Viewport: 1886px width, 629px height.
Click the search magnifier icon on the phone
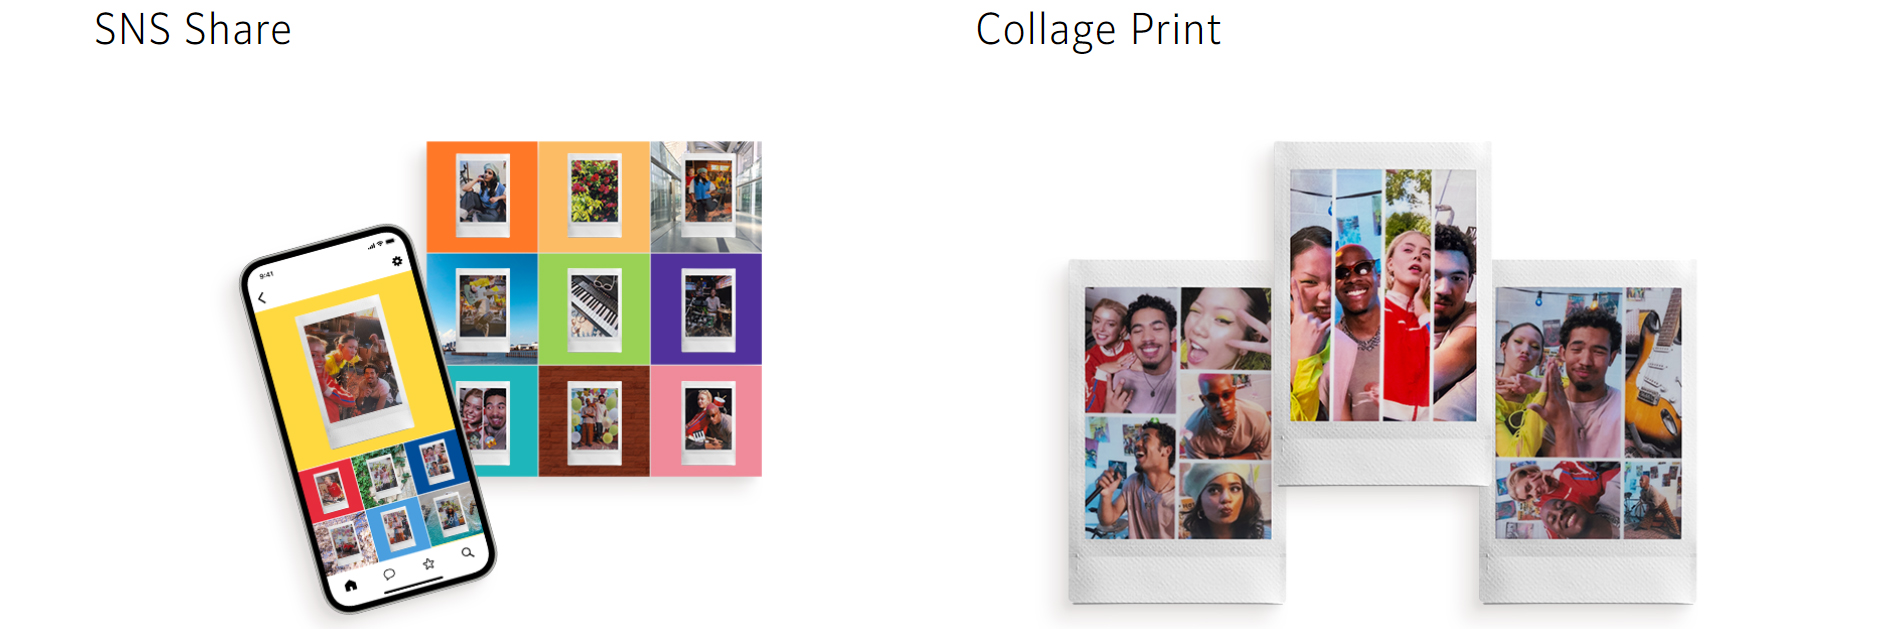(x=467, y=552)
